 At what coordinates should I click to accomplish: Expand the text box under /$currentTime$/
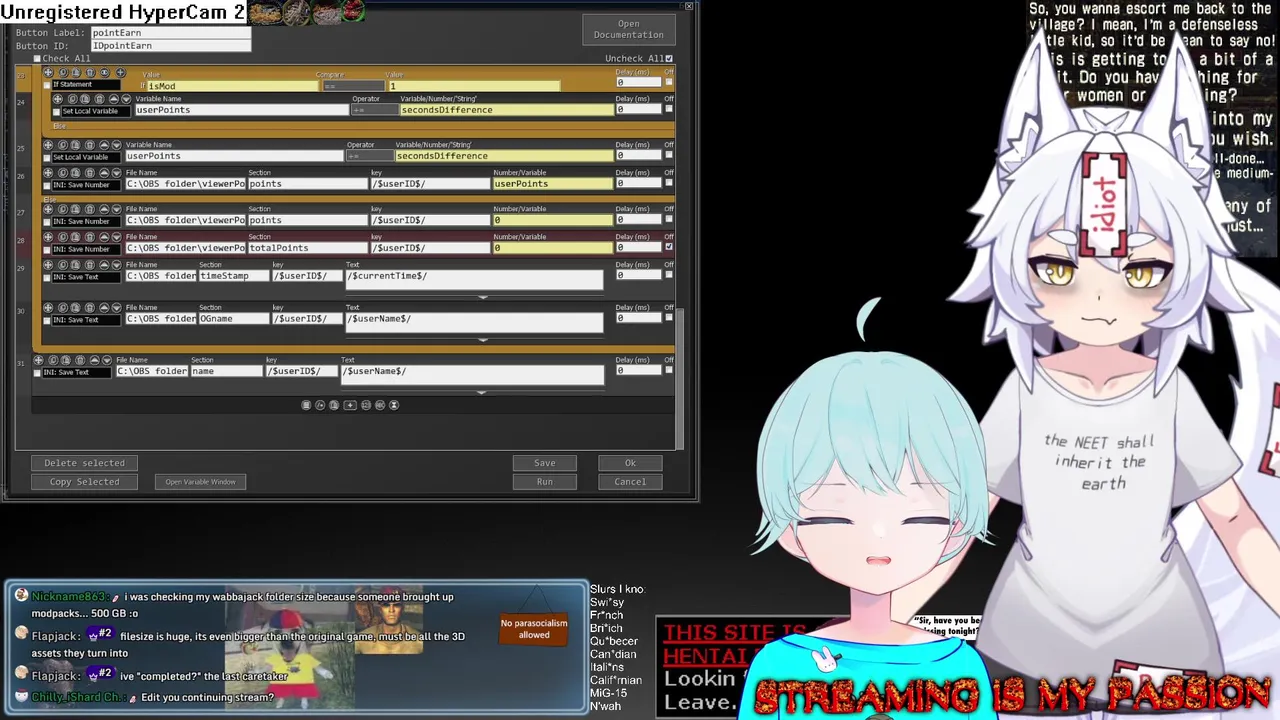pyautogui.click(x=483, y=296)
